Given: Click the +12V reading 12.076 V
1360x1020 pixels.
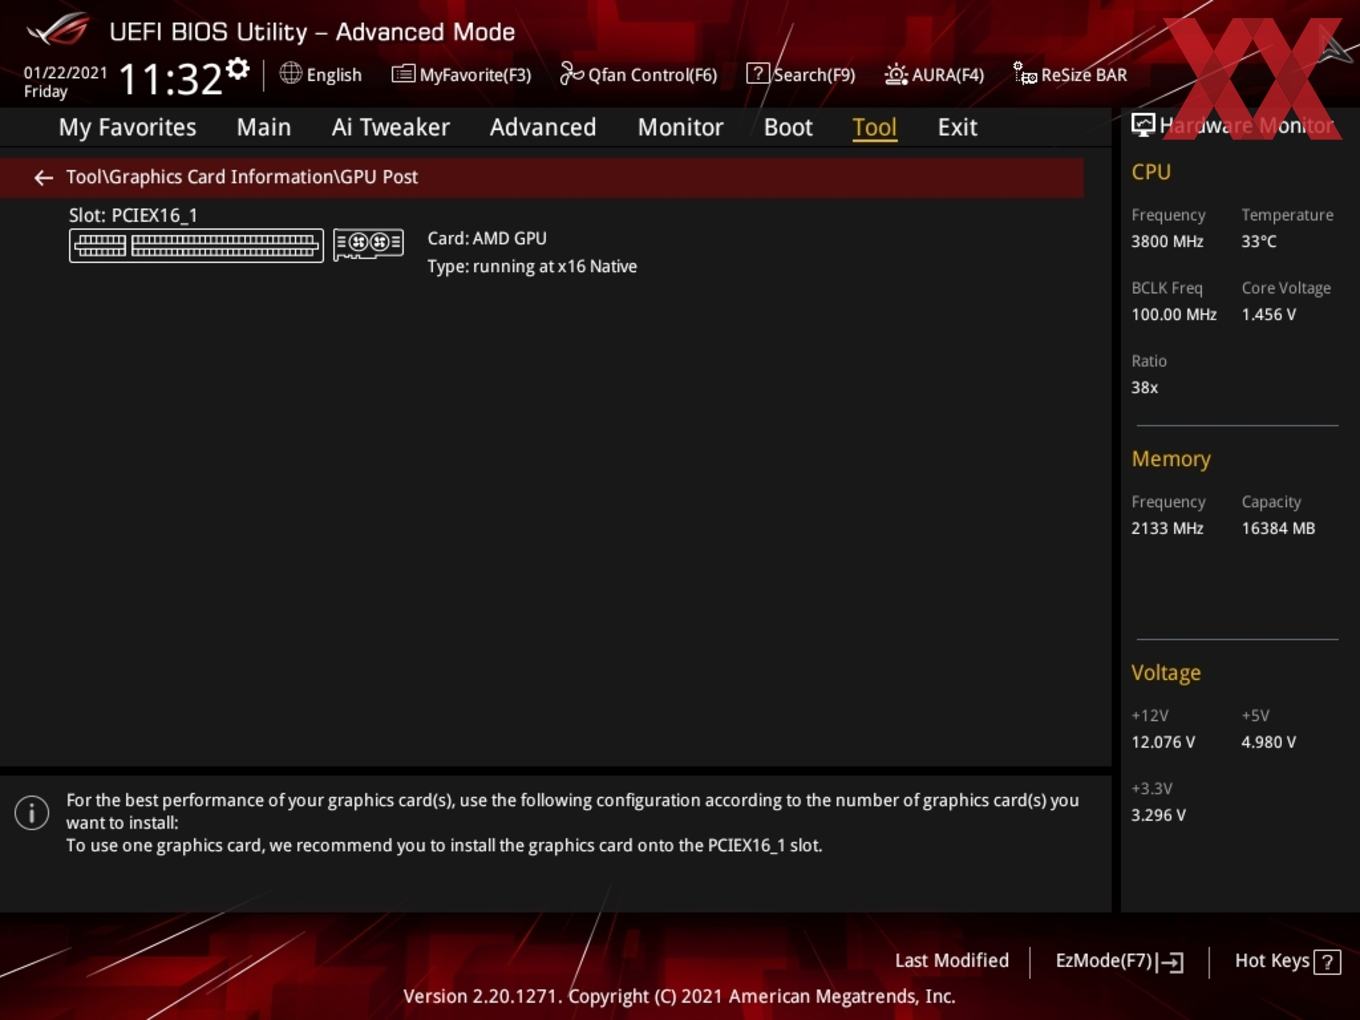Looking at the screenshot, I should pos(1163,742).
